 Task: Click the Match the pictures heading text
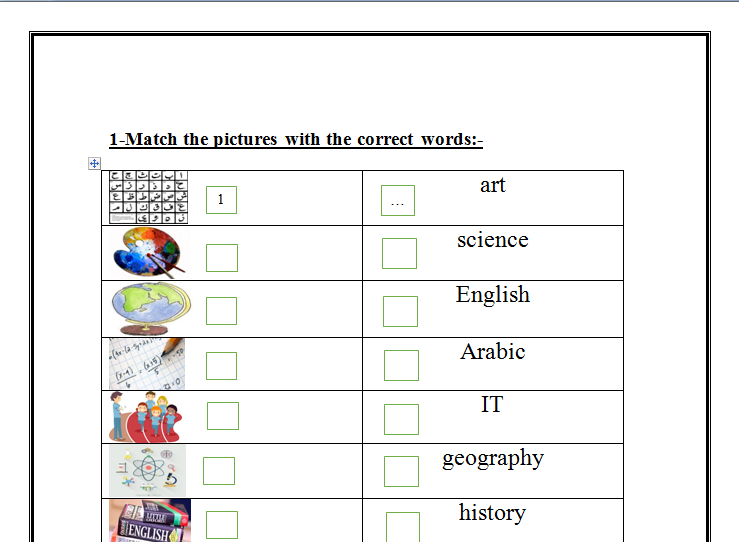[296, 140]
